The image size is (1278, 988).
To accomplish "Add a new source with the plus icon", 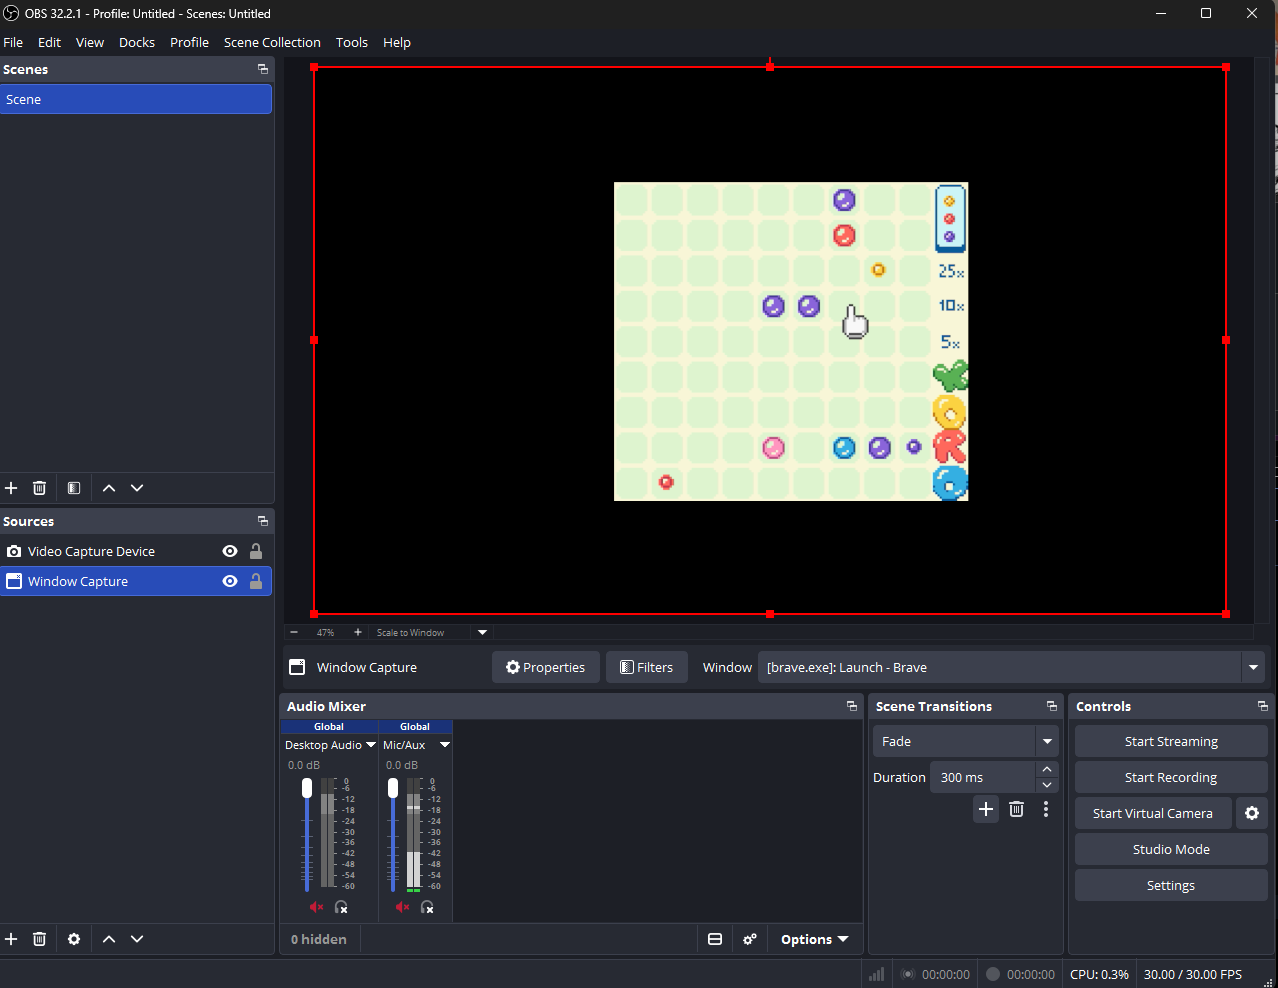I will point(11,939).
